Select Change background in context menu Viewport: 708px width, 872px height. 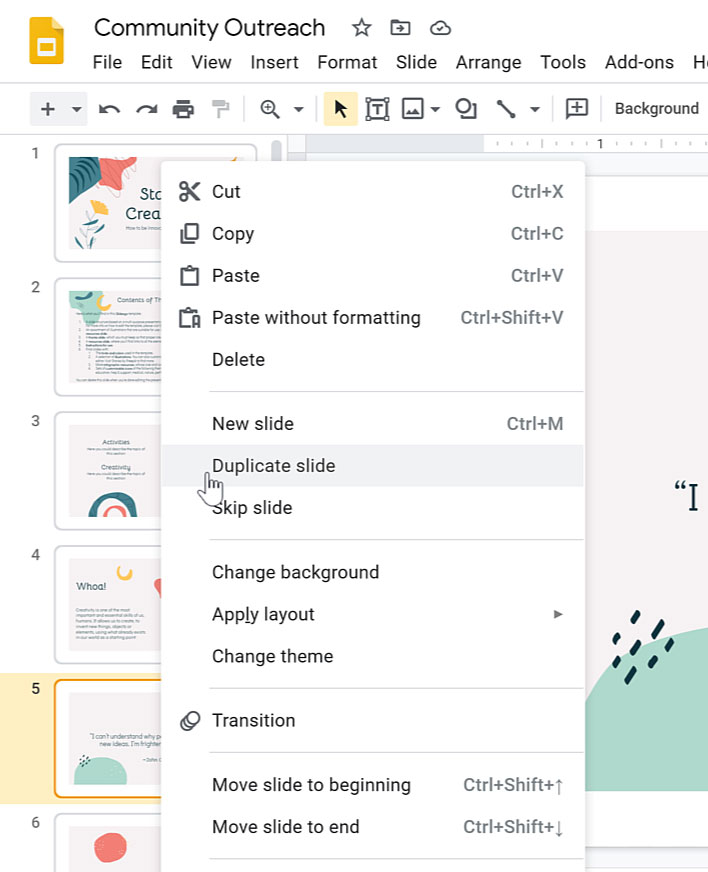pyautogui.click(x=295, y=572)
